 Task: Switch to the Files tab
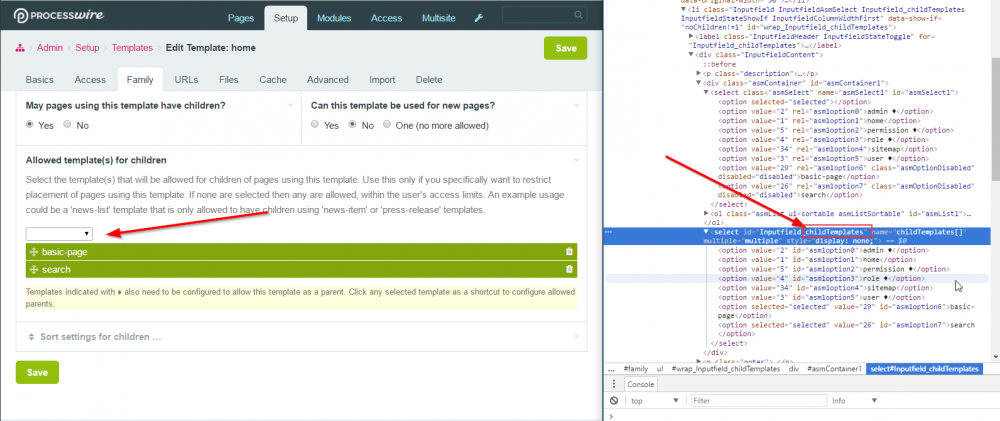228,80
